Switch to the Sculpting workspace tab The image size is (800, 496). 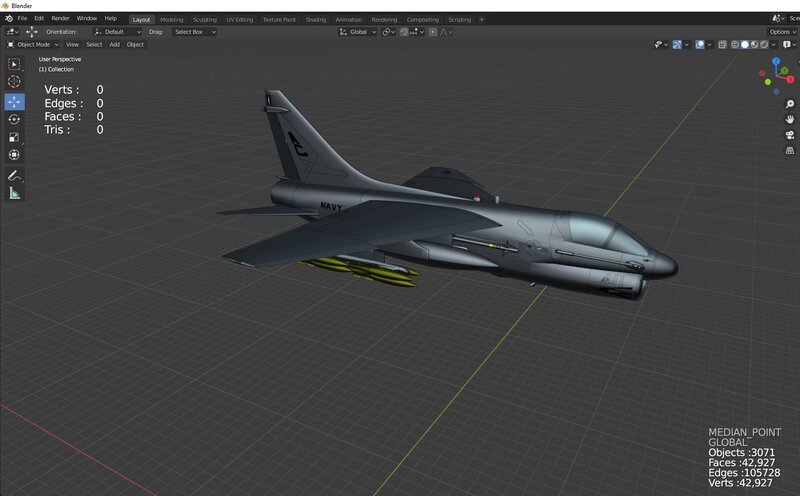click(207, 19)
